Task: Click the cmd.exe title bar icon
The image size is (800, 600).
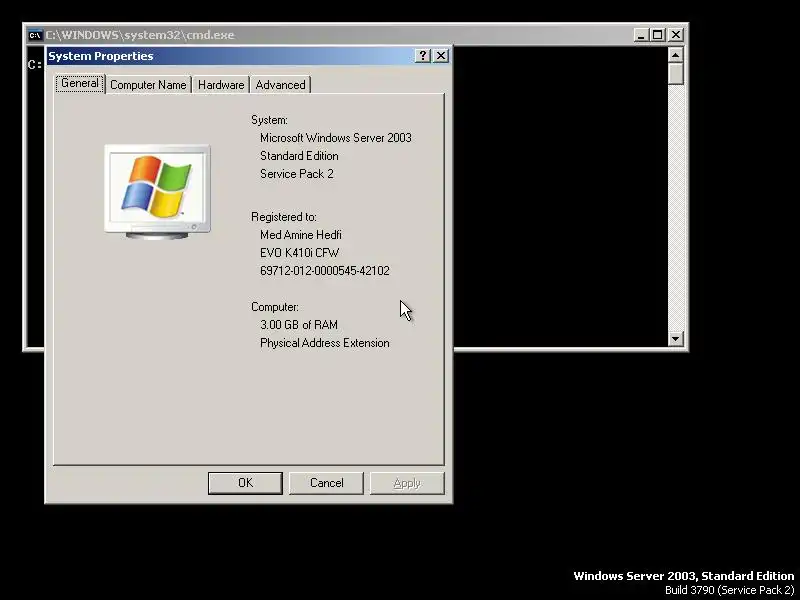Action: (35, 35)
